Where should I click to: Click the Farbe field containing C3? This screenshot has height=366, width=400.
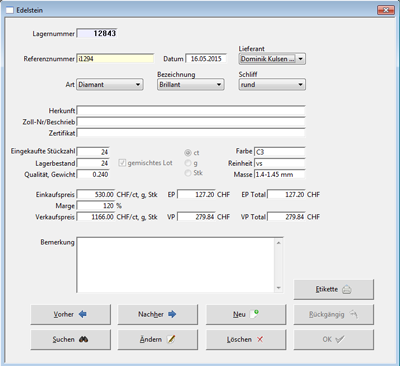coord(280,152)
